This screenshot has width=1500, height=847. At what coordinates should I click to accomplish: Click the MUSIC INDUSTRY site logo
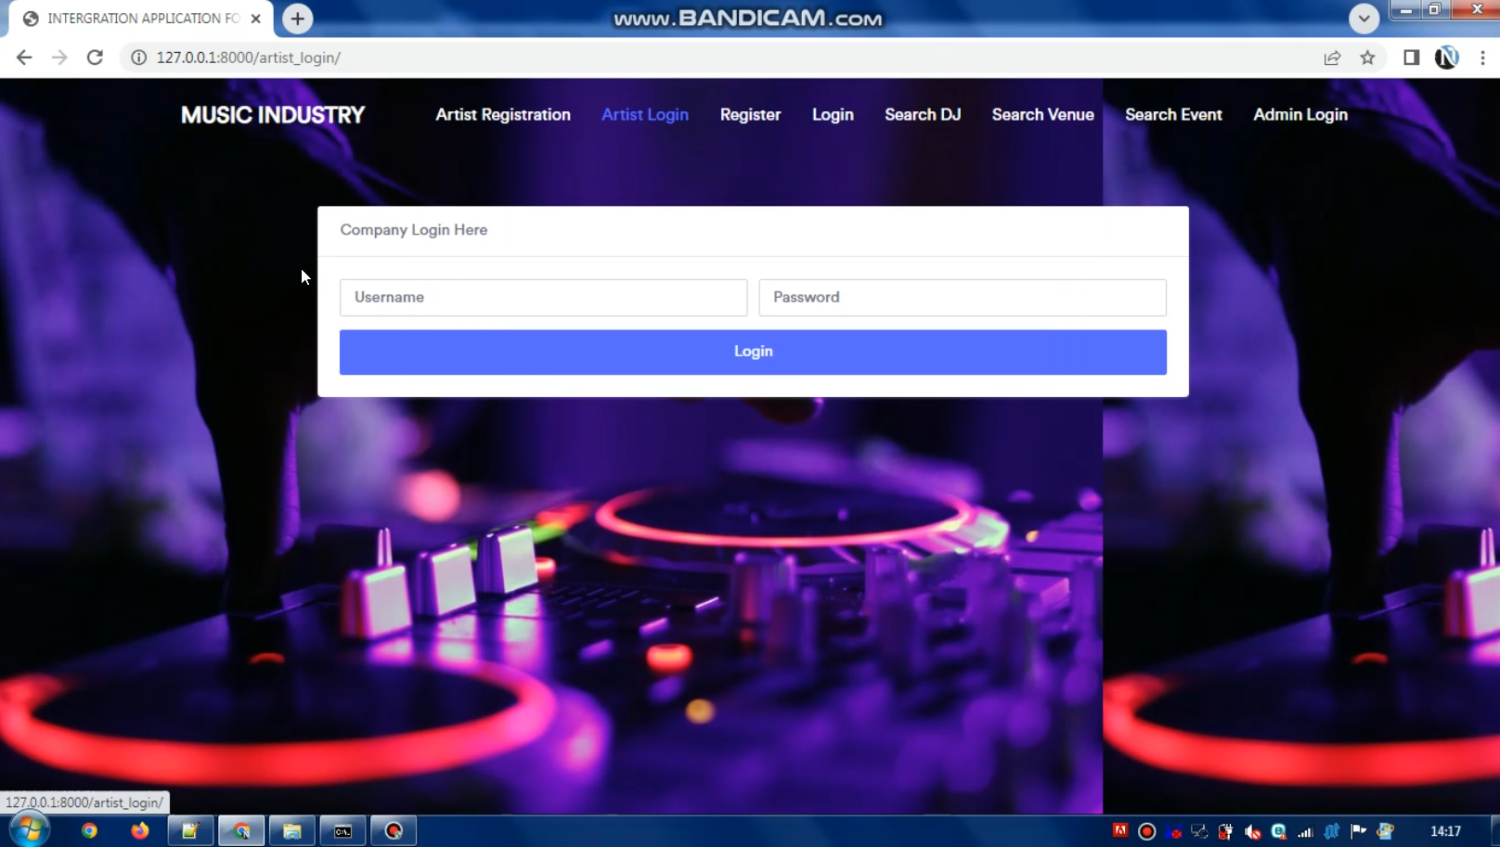pyautogui.click(x=273, y=115)
